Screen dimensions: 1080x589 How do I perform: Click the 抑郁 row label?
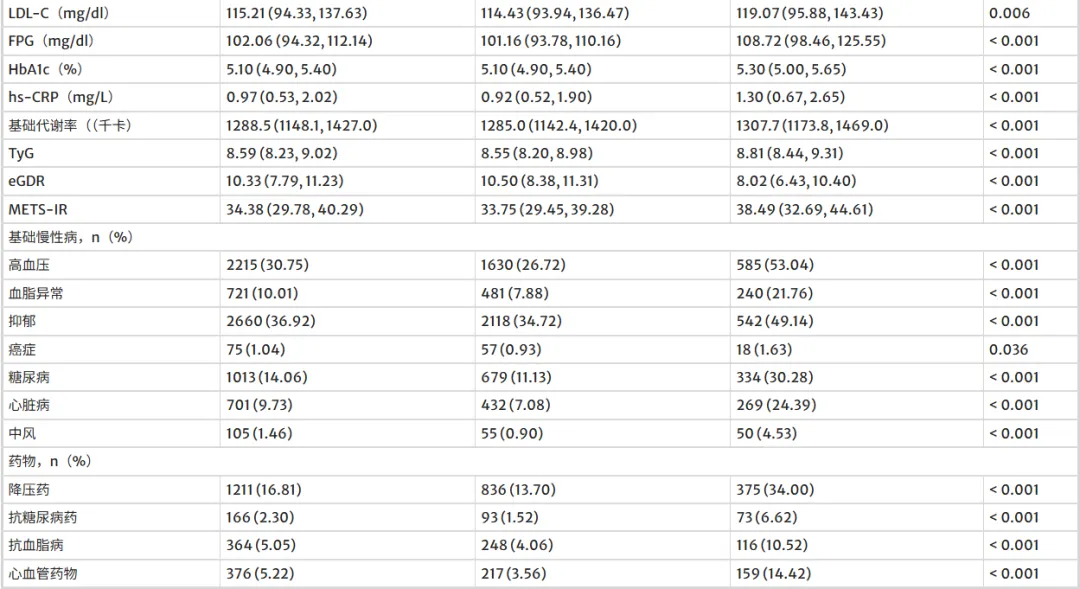pos(22,321)
